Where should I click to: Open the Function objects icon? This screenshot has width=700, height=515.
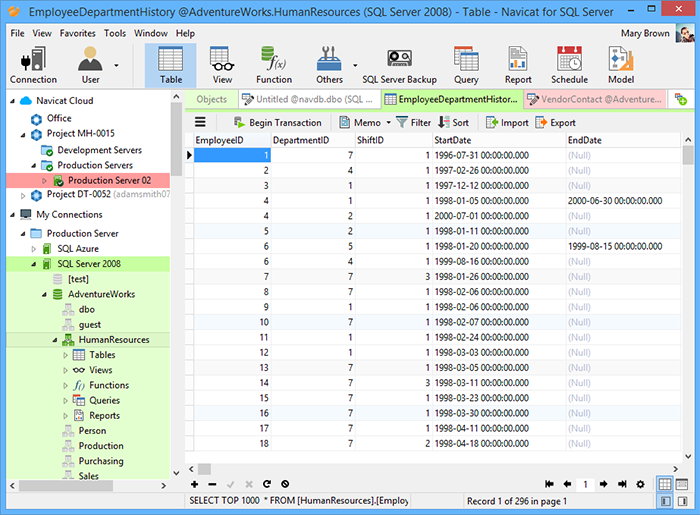click(274, 66)
